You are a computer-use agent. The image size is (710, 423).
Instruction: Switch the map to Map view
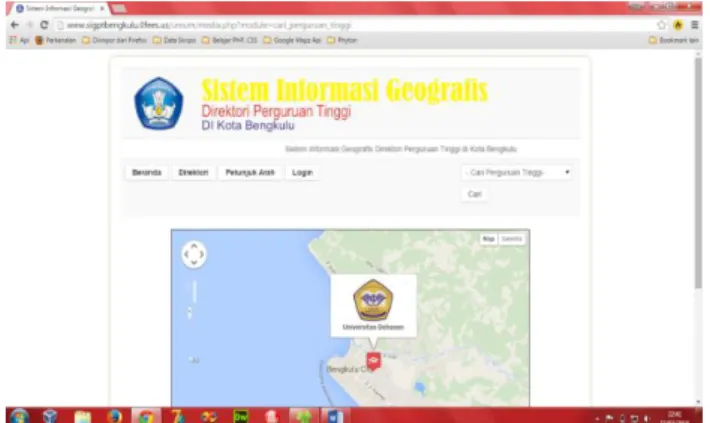[x=489, y=239]
